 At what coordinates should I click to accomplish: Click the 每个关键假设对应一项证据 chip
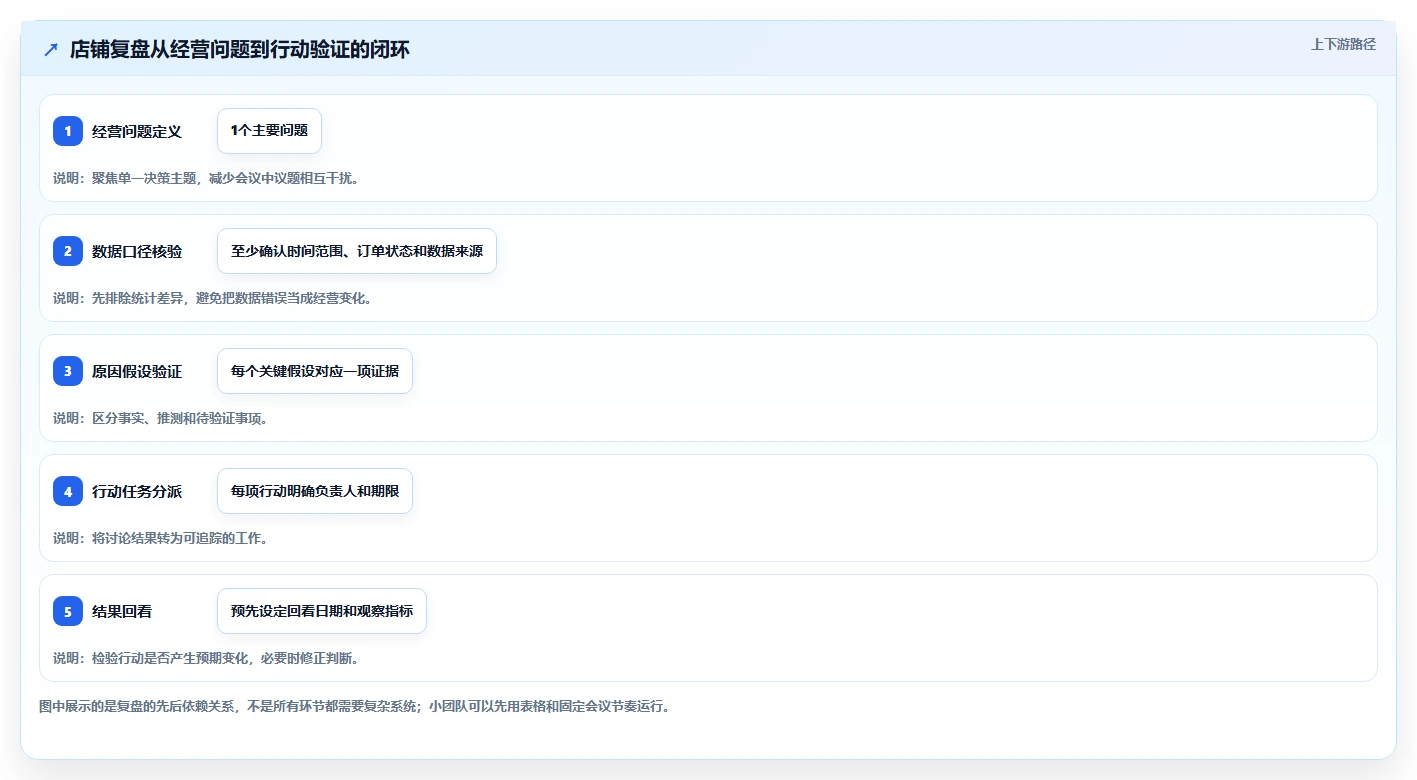click(x=315, y=371)
